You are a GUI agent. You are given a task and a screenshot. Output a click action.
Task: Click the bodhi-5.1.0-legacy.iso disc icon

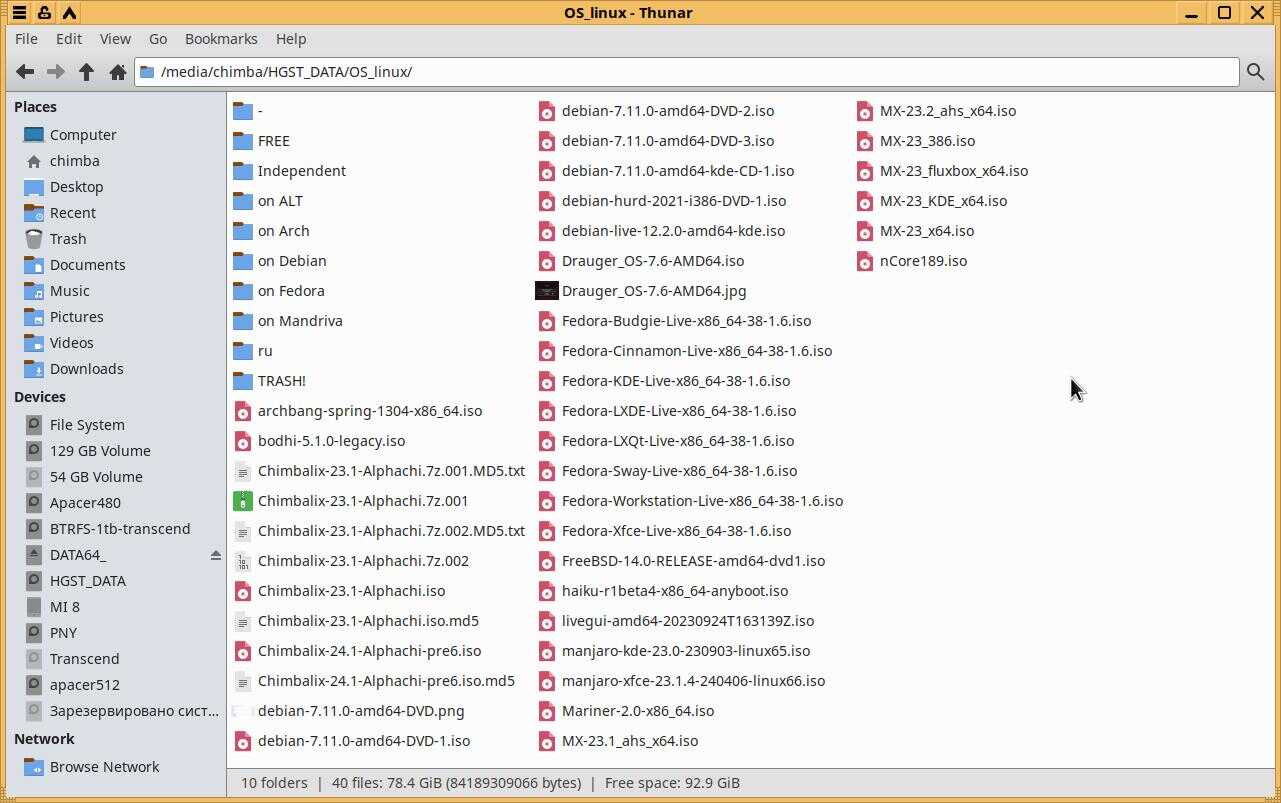click(242, 441)
